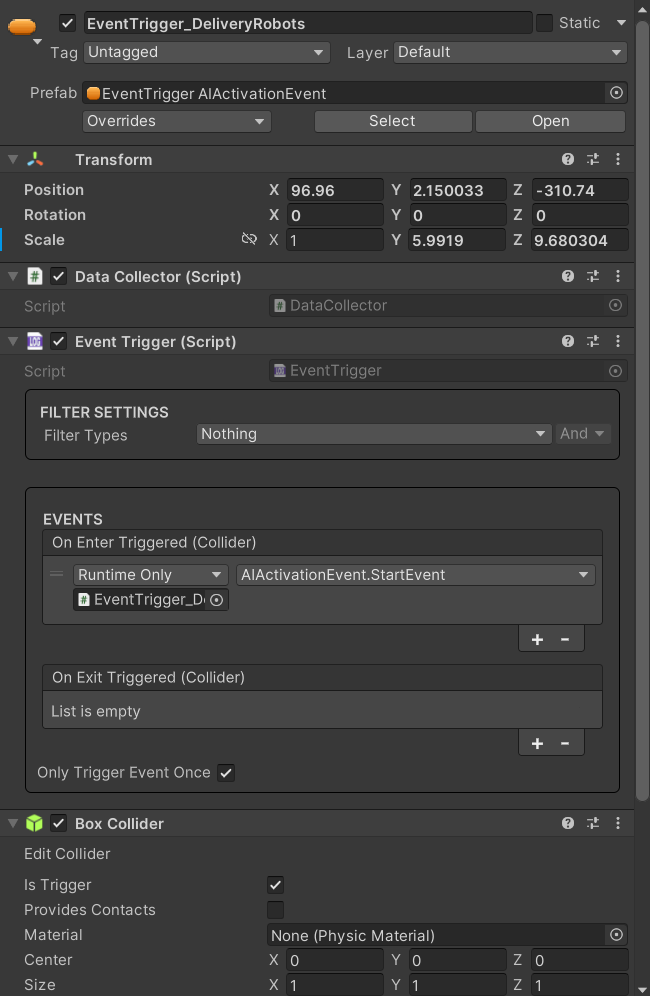
Task: Click the vertical inspector scrollbar
Action: [x=642, y=413]
